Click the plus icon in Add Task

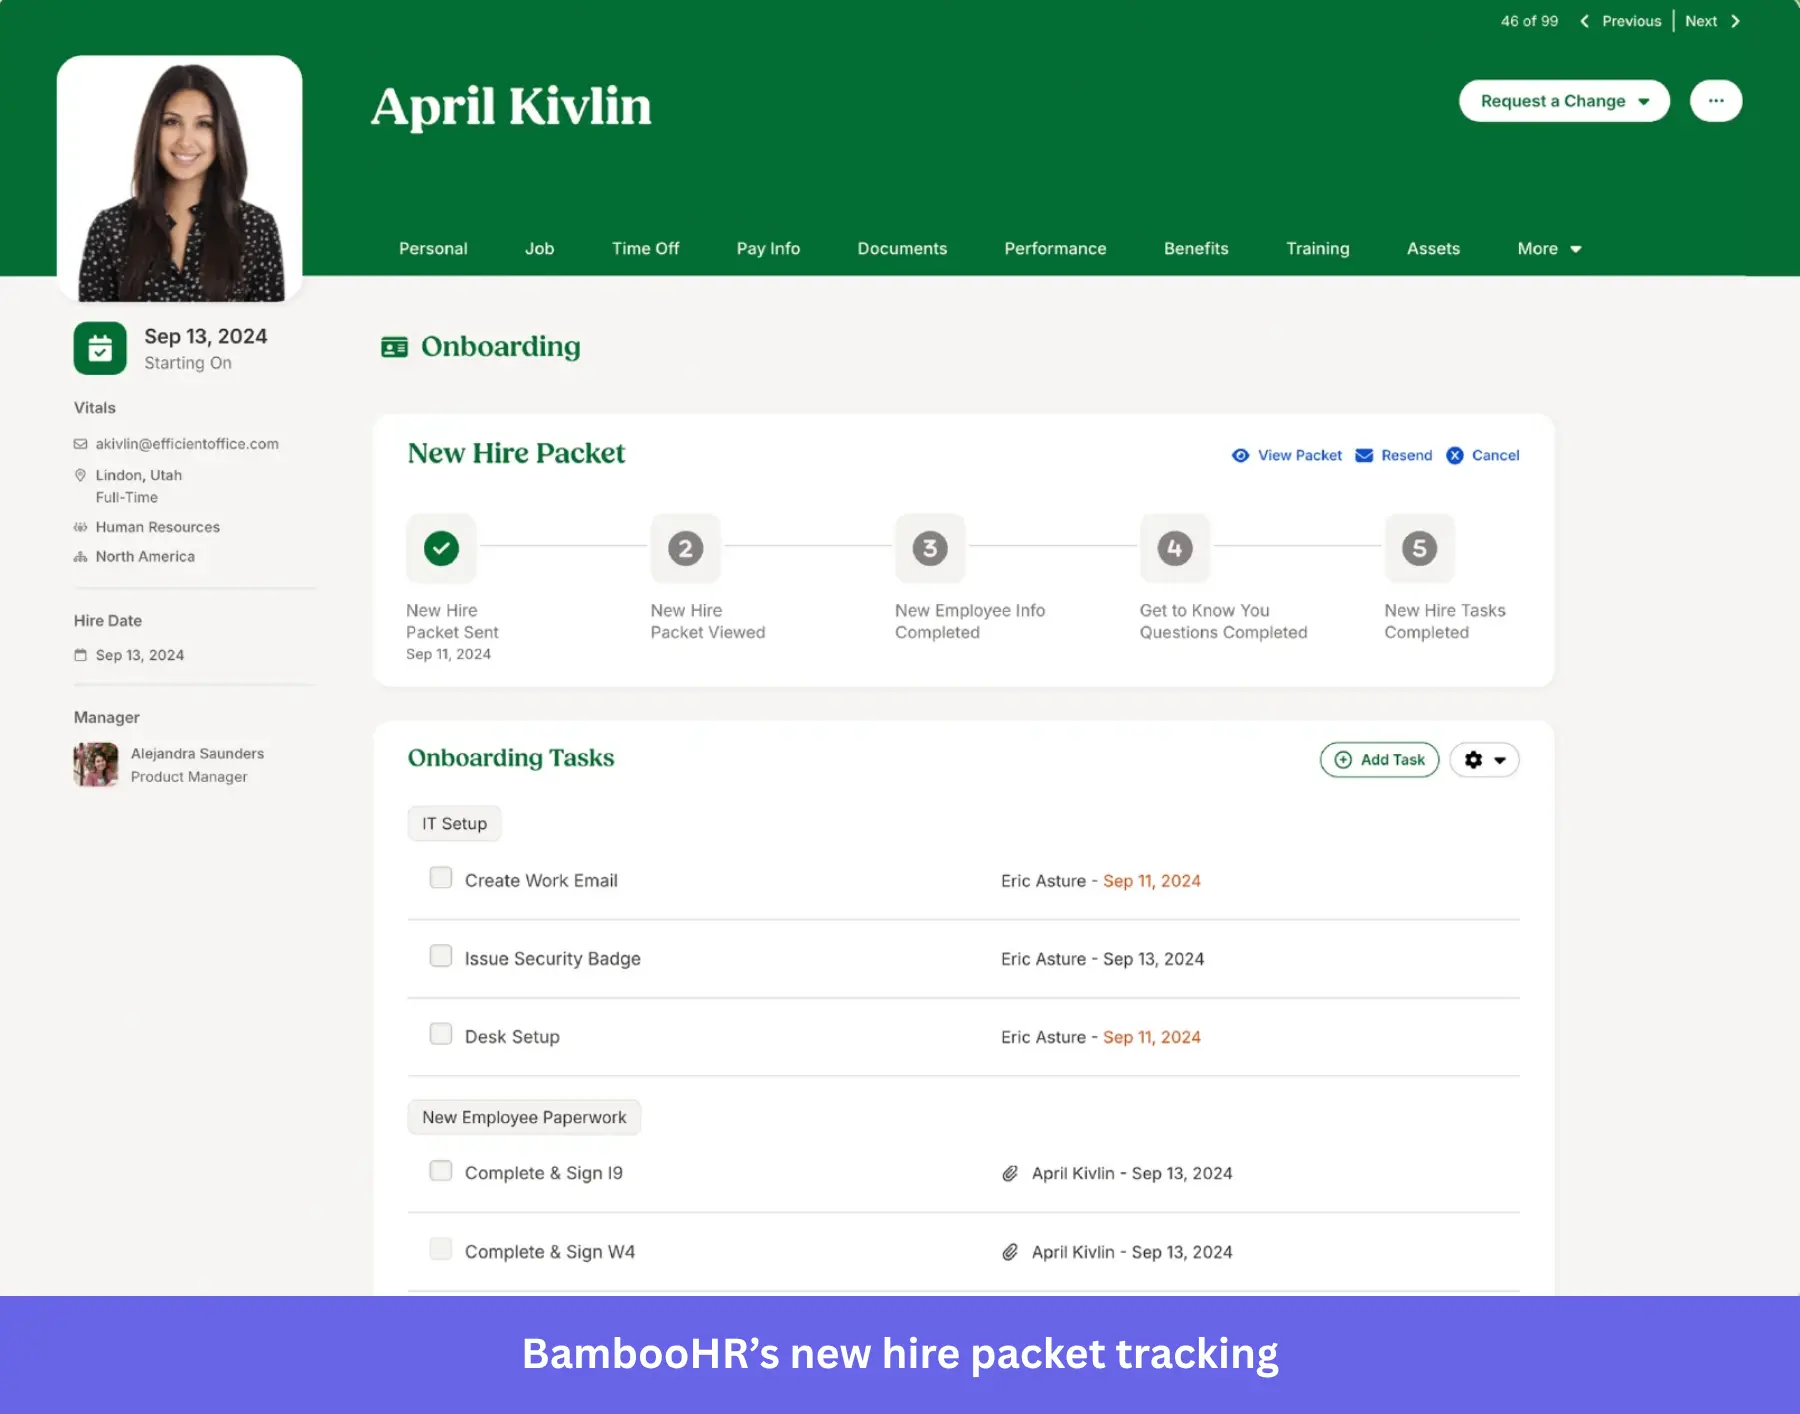1343,760
